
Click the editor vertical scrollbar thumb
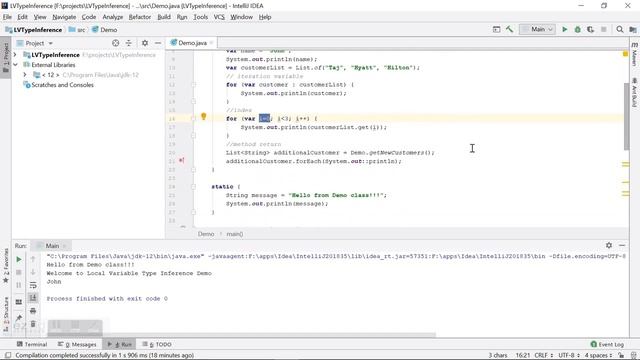[626, 116]
